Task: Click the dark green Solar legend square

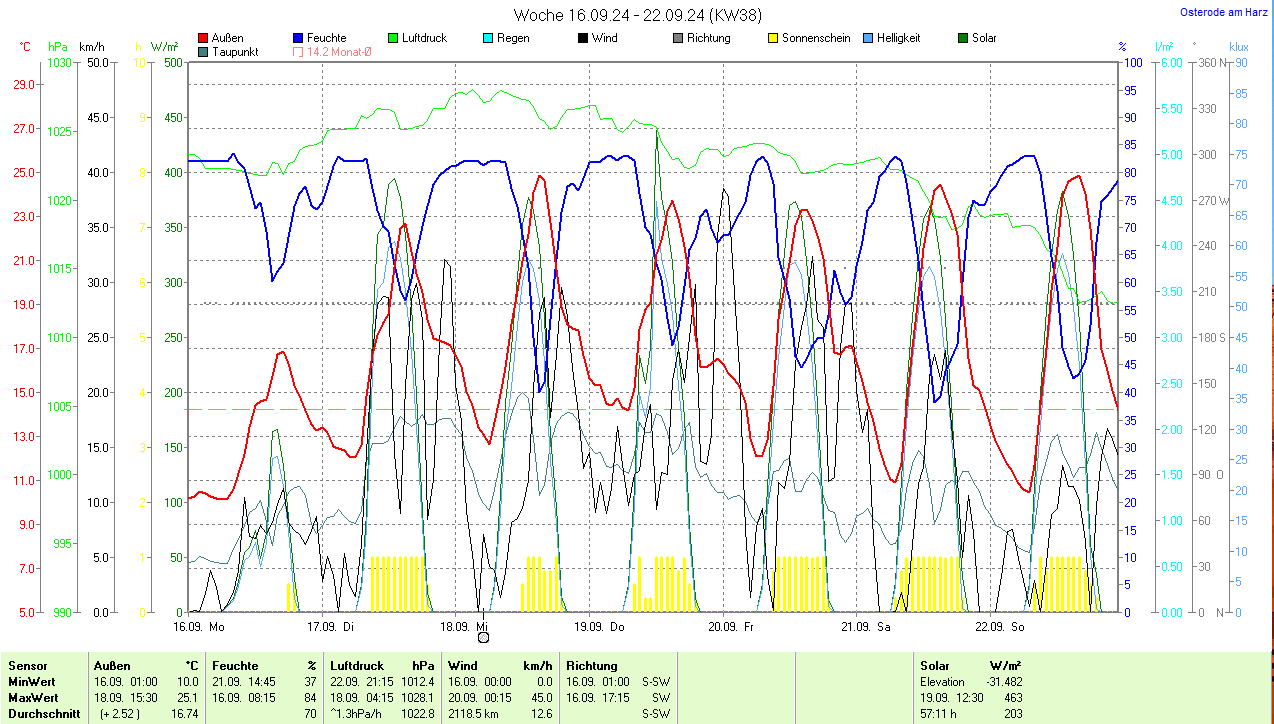Action: (x=963, y=38)
